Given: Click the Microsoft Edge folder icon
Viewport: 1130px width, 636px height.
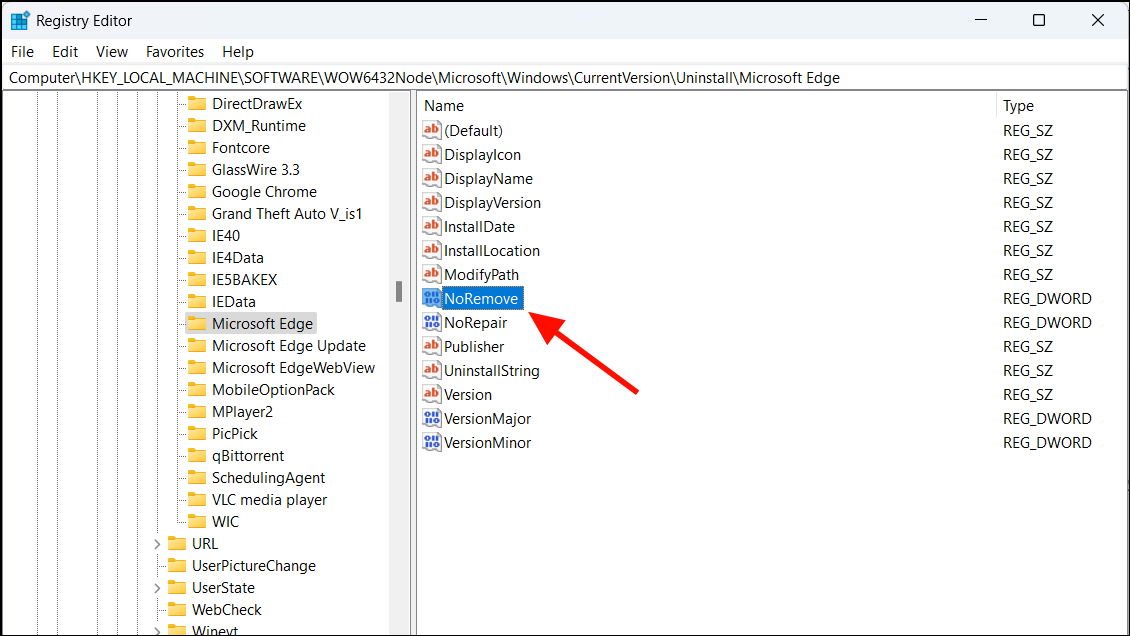Looking at the screenshot, I should (x=197, y=323).
